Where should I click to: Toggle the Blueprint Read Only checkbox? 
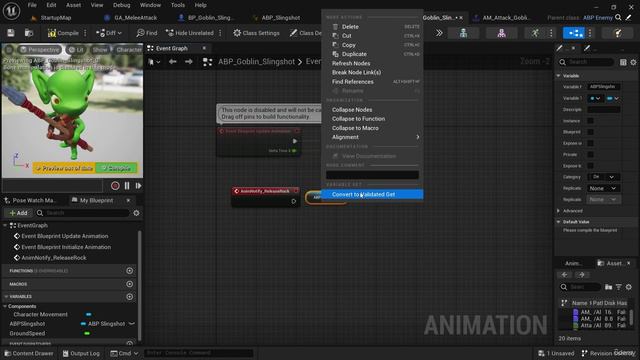pos(590,132)
